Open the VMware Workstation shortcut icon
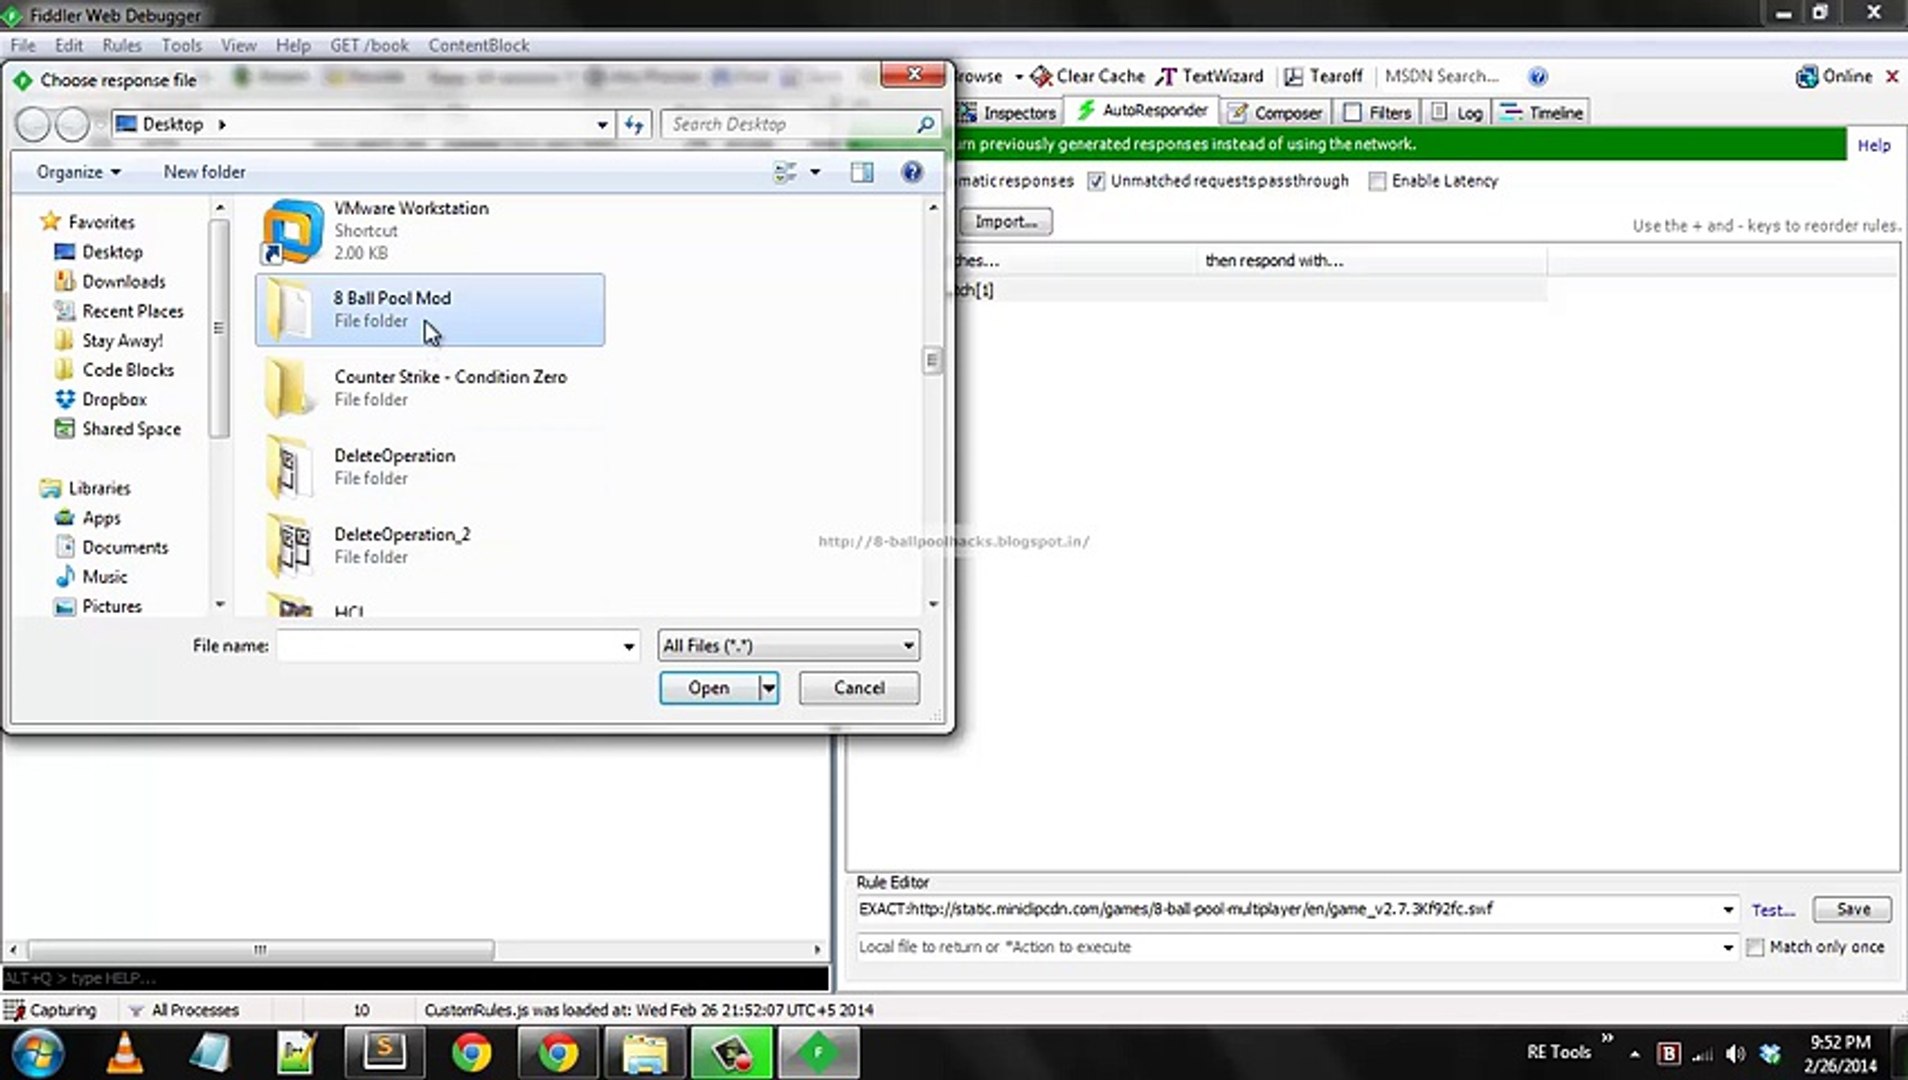 292,231
